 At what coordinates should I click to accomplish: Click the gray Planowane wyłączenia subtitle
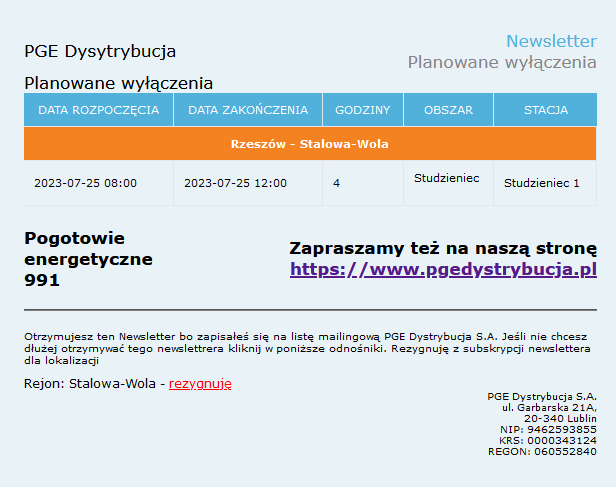click(502, 62)
